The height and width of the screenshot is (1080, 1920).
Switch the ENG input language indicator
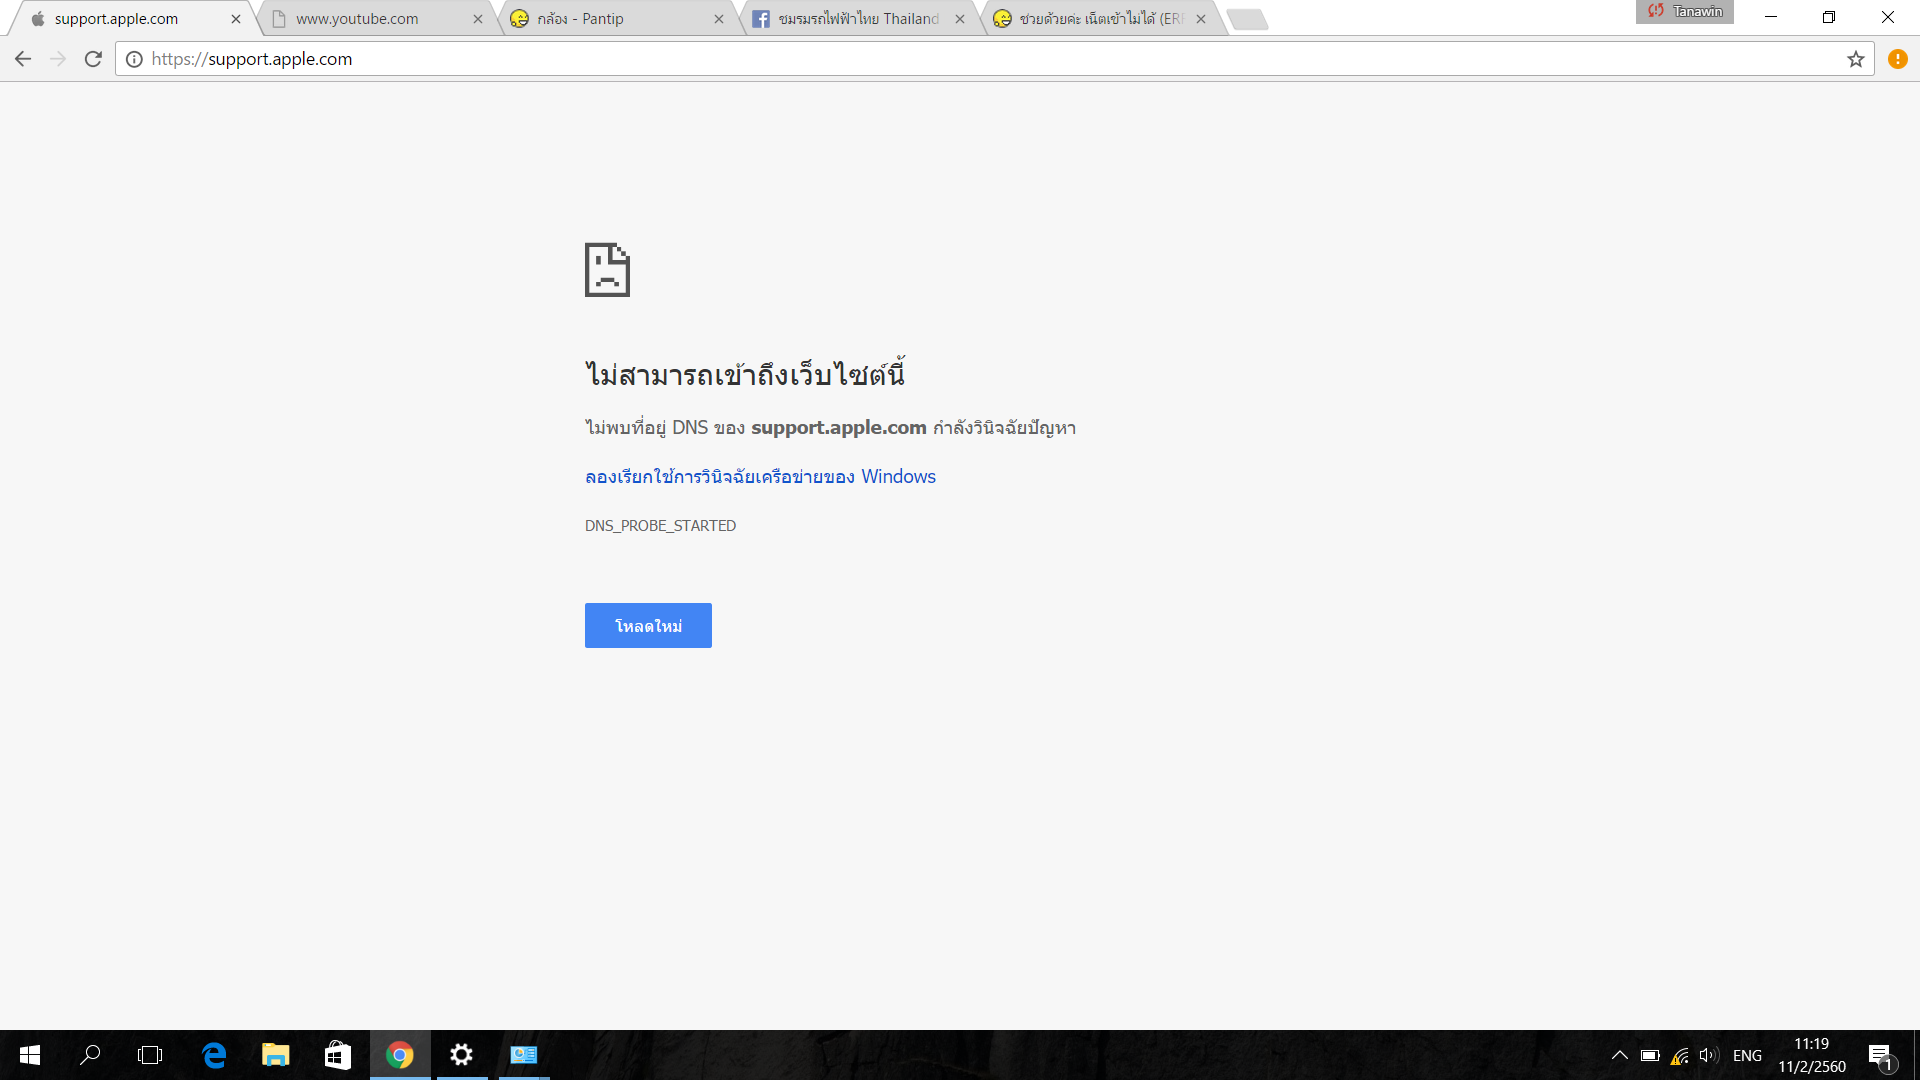(x=1747, y=1055)
